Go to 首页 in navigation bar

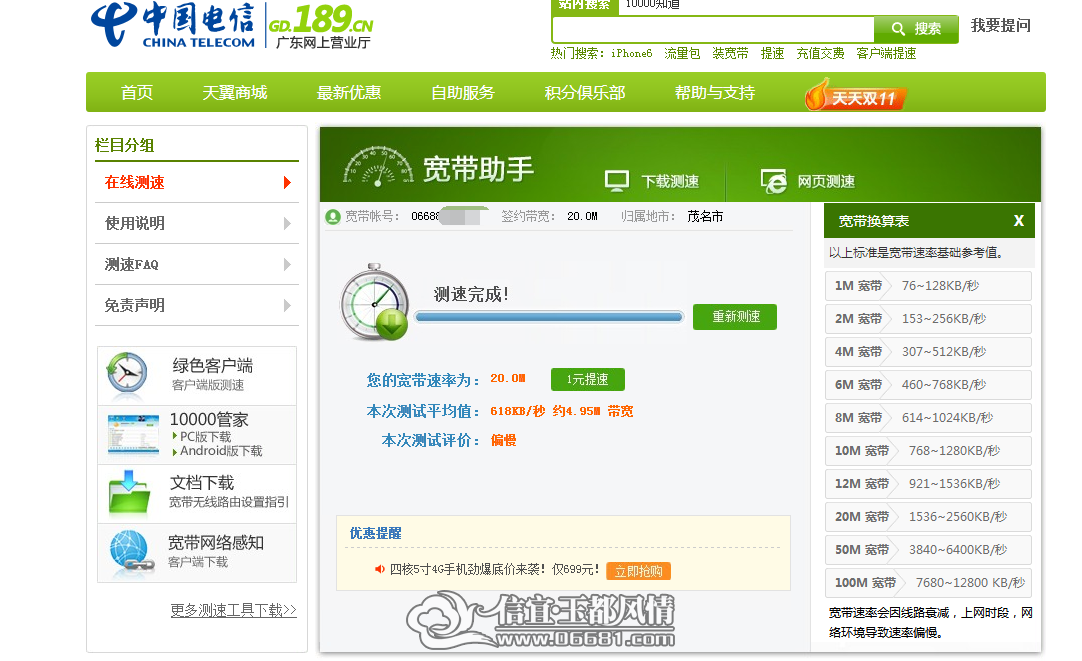(137, 92)
